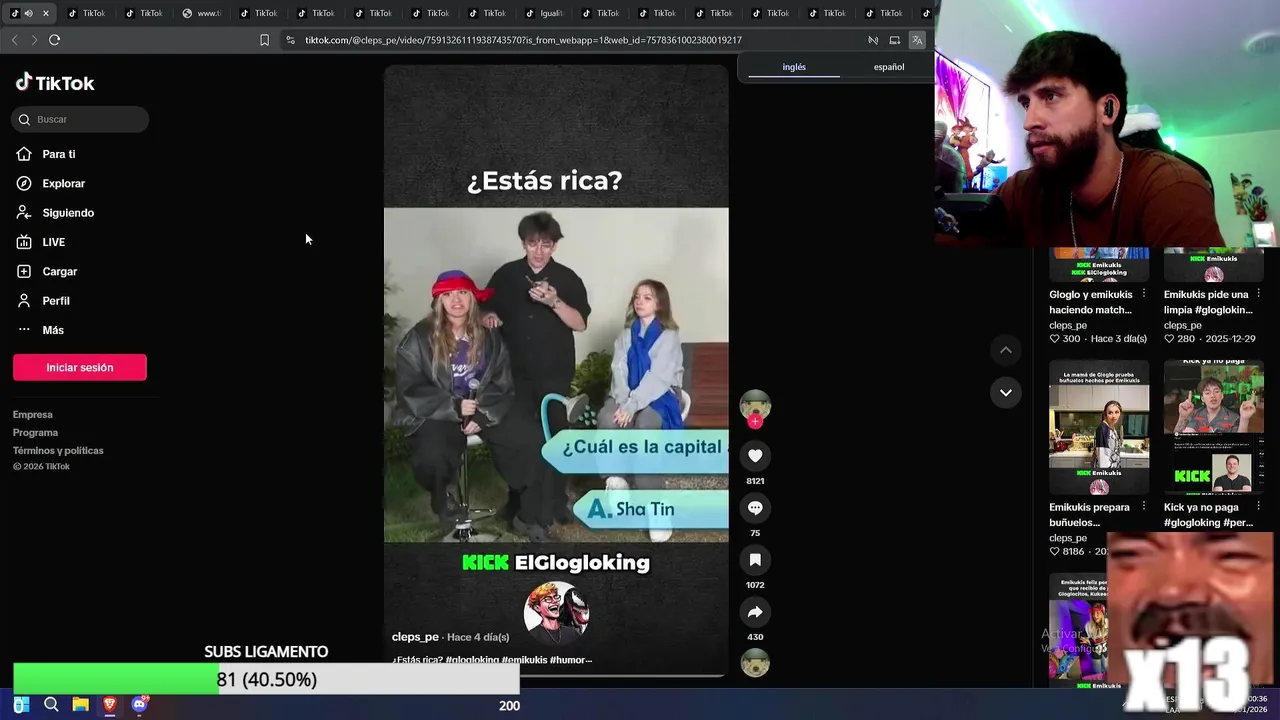Open the cleps_pe username under the video

415,637
